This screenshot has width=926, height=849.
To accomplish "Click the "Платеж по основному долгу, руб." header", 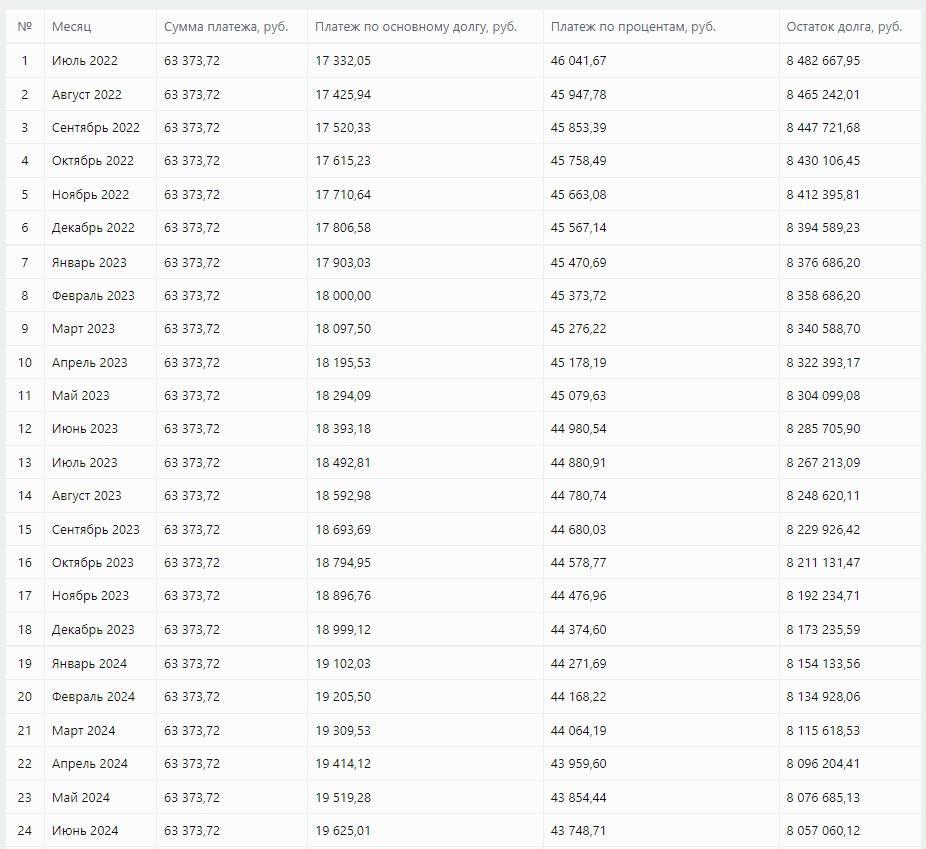I will (415, 27).
